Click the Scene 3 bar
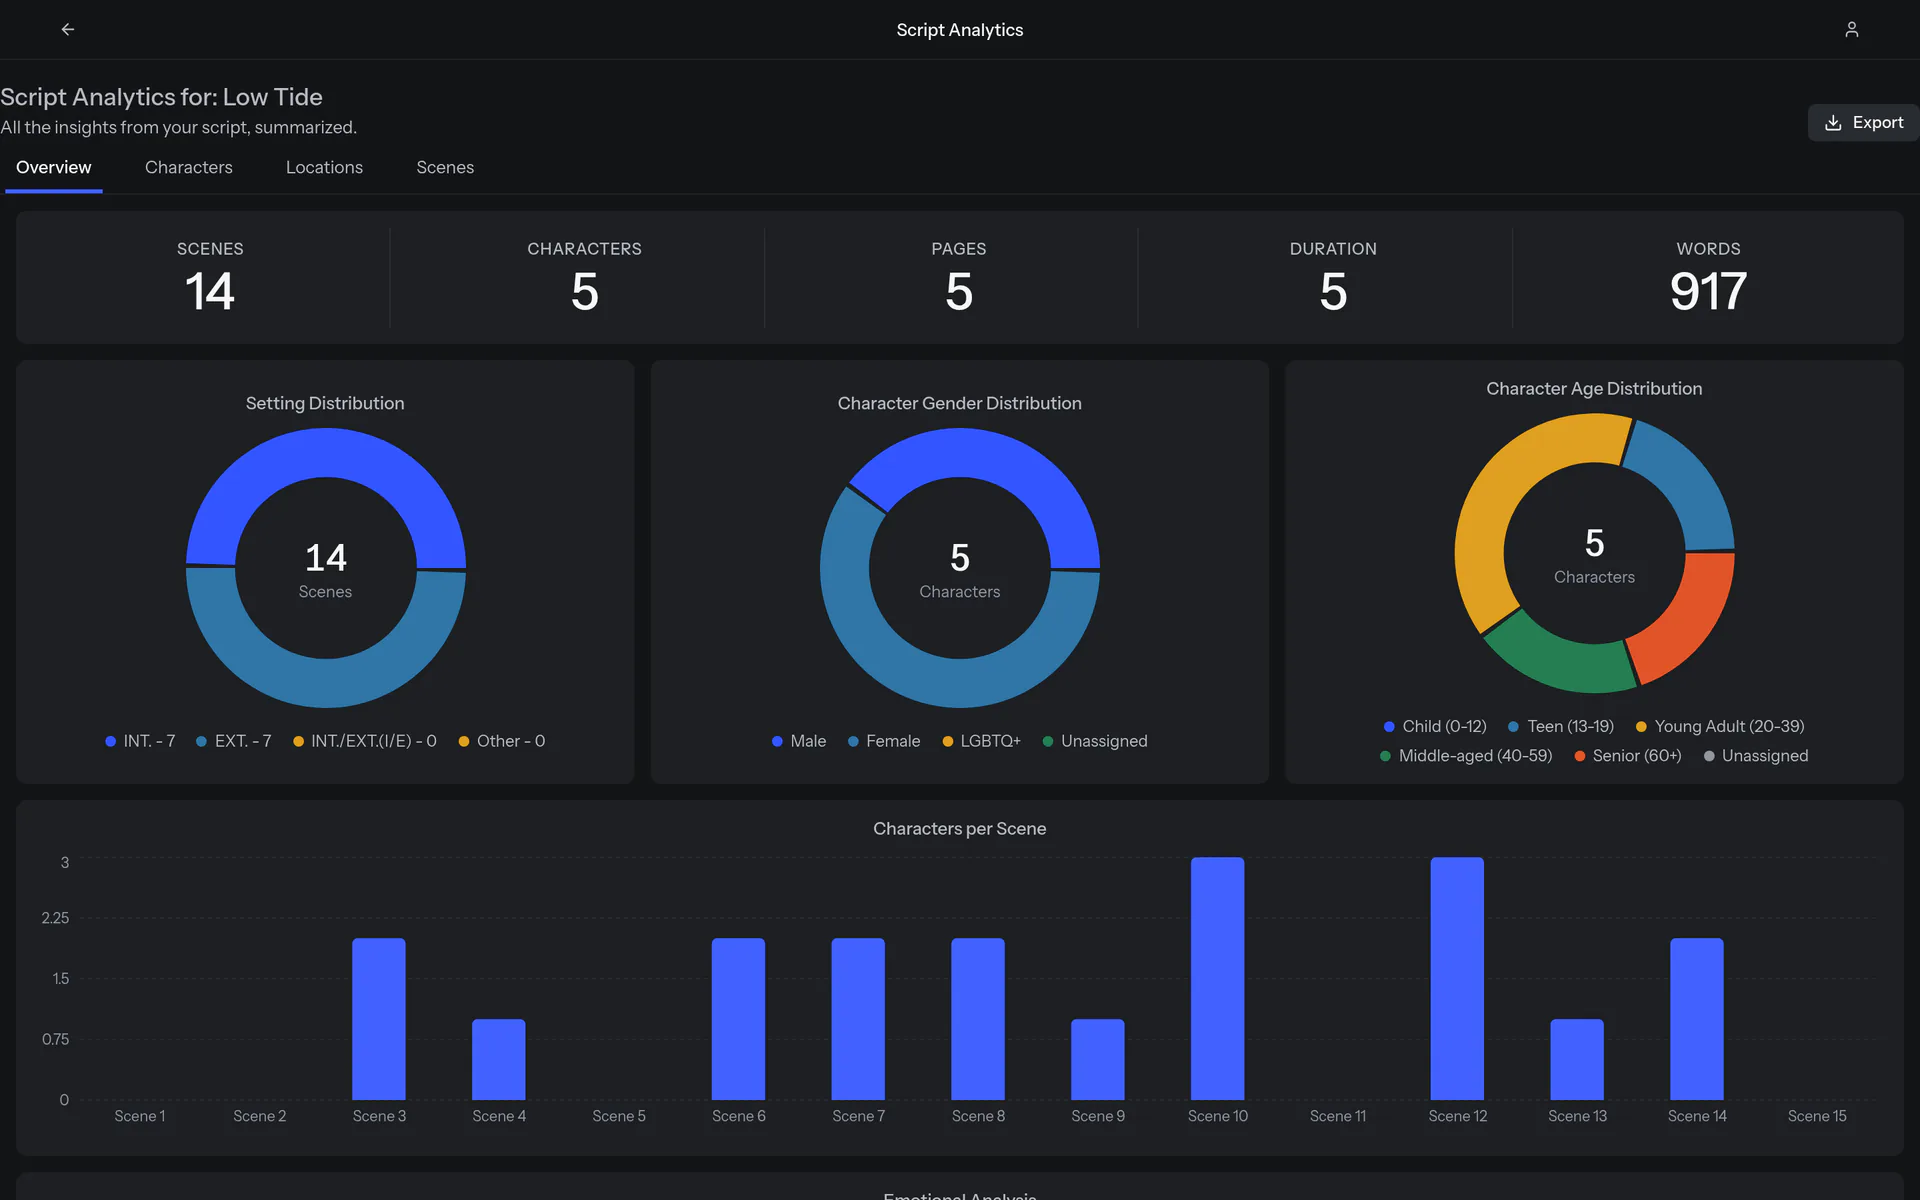 379,1019
